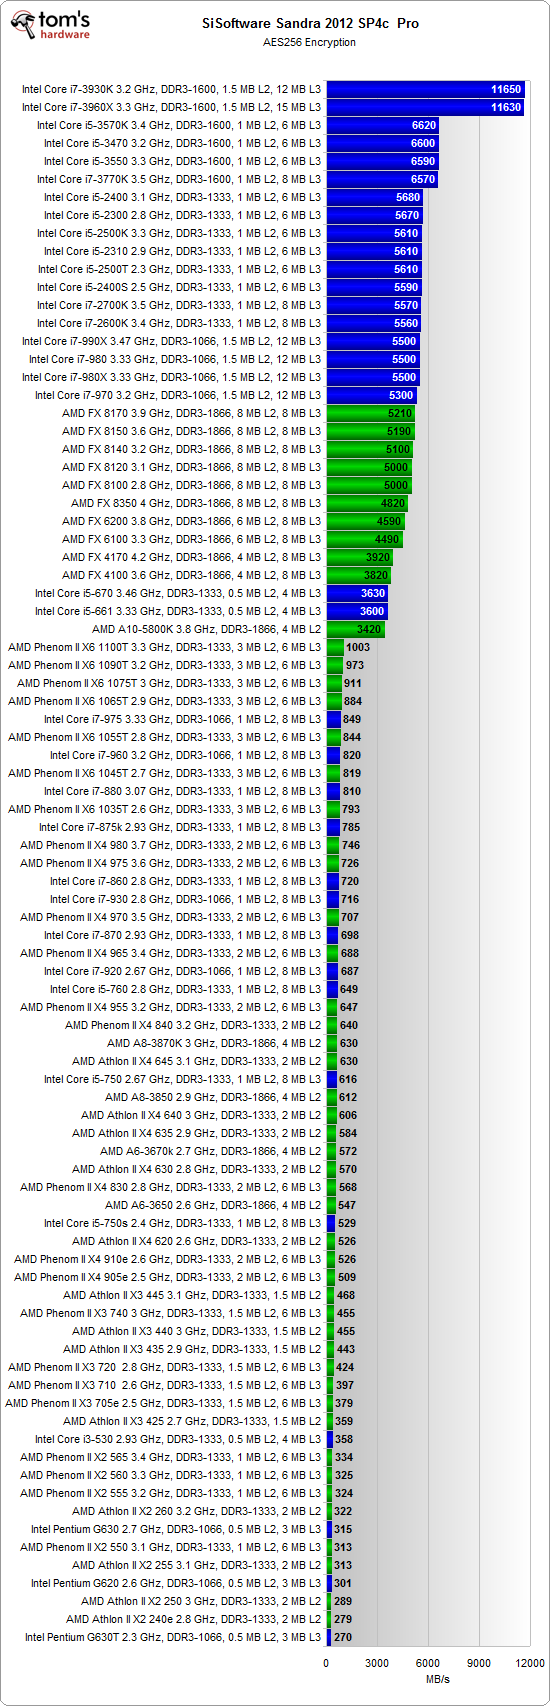
Task: Click the Intel Core i7-920 label
Action: 182,971
